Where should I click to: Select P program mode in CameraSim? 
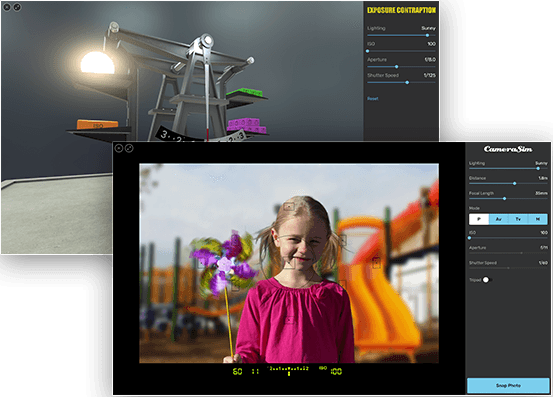click(x=479, y=219)
